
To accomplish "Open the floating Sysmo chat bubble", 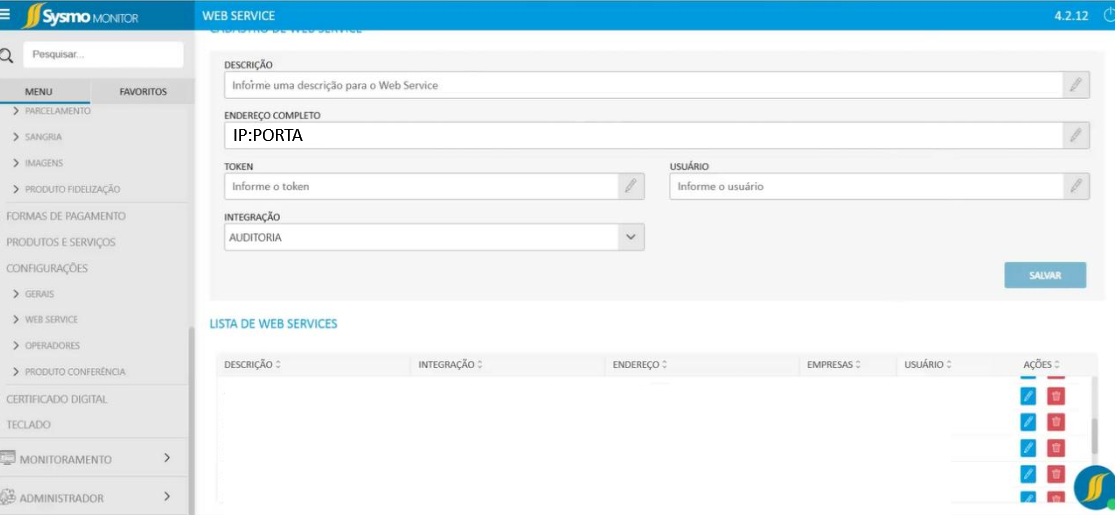I will click(x=1096, y=489).
